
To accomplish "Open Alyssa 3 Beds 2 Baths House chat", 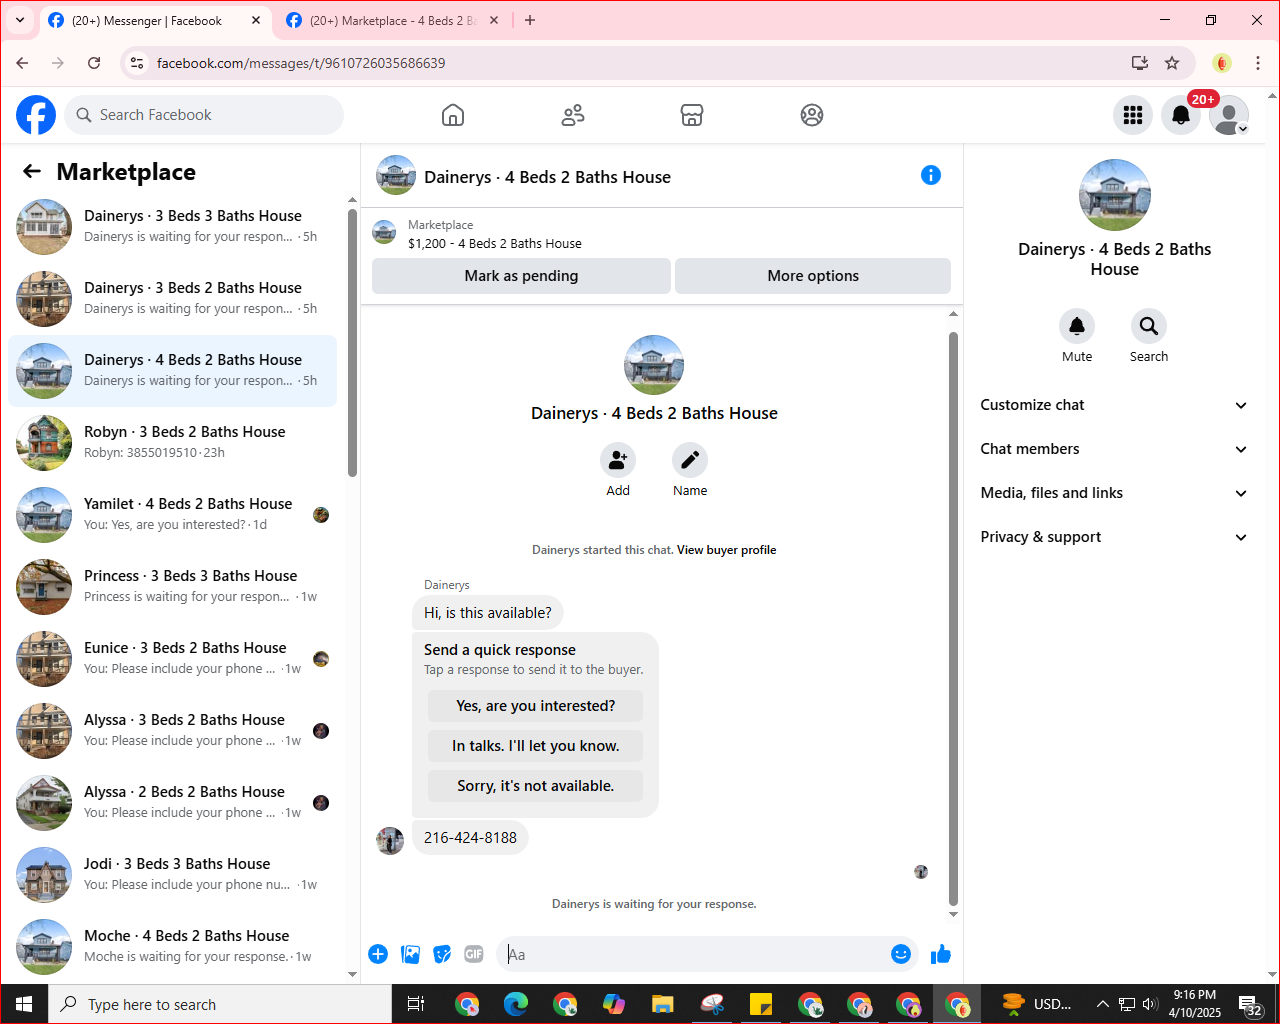I will (173, 731).
